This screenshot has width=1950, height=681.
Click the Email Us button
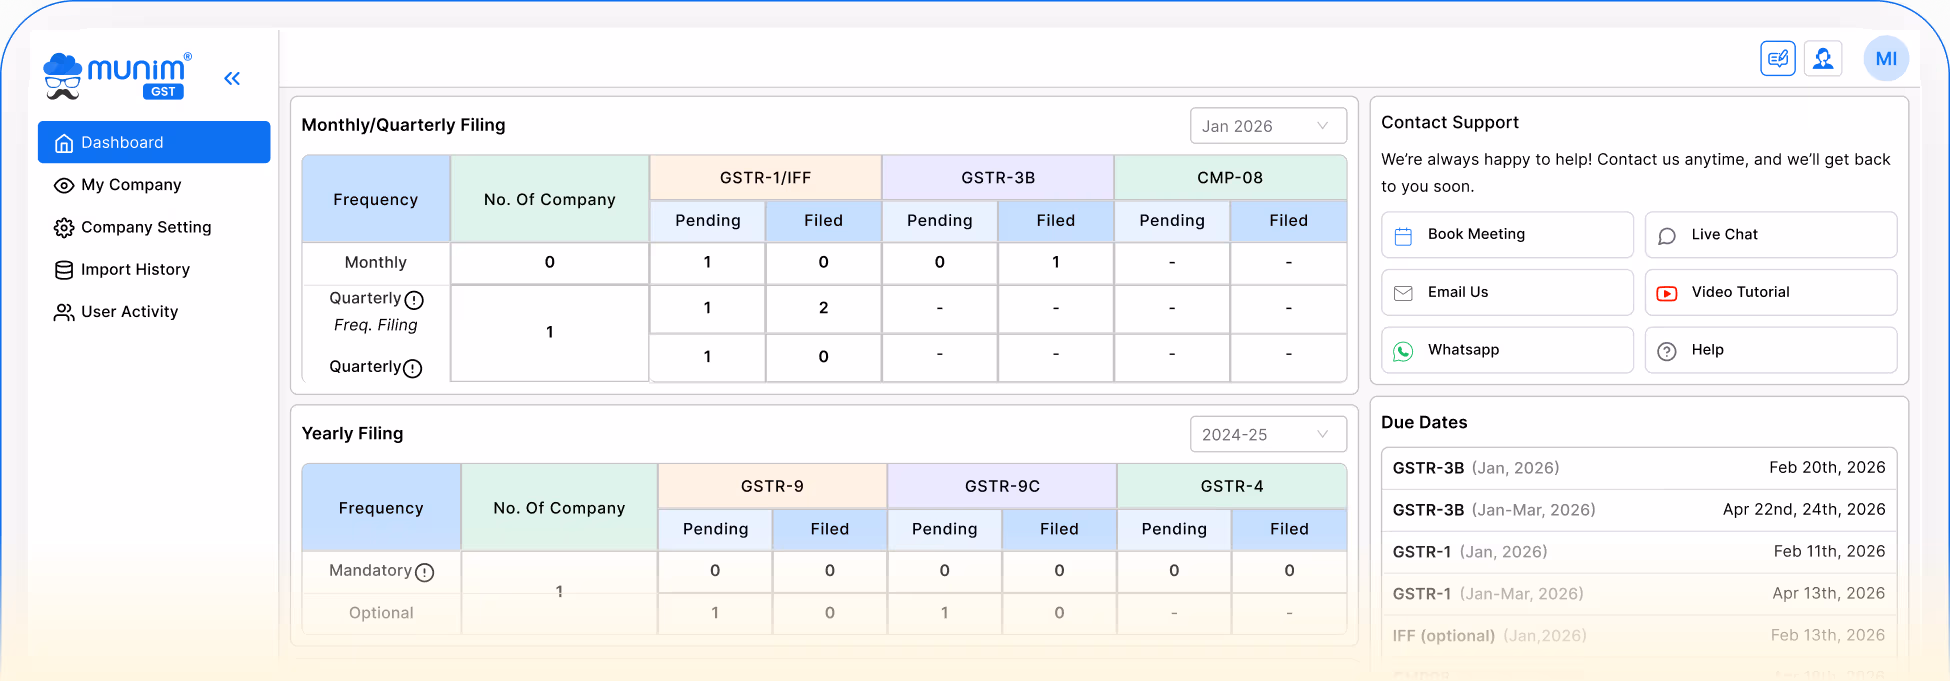pyautogui.click(x=1506, y=292)
